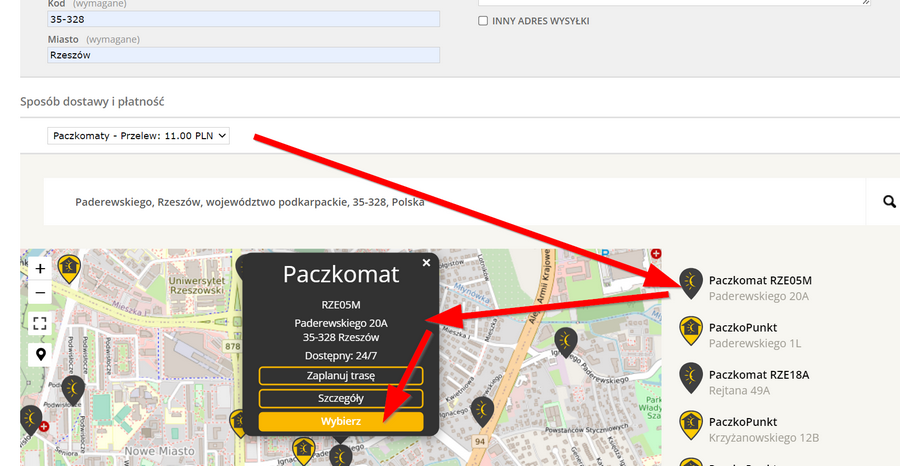900x466 pixels.
Task: Click the Dostępny: 24/7 text
Action: [341, 355]
